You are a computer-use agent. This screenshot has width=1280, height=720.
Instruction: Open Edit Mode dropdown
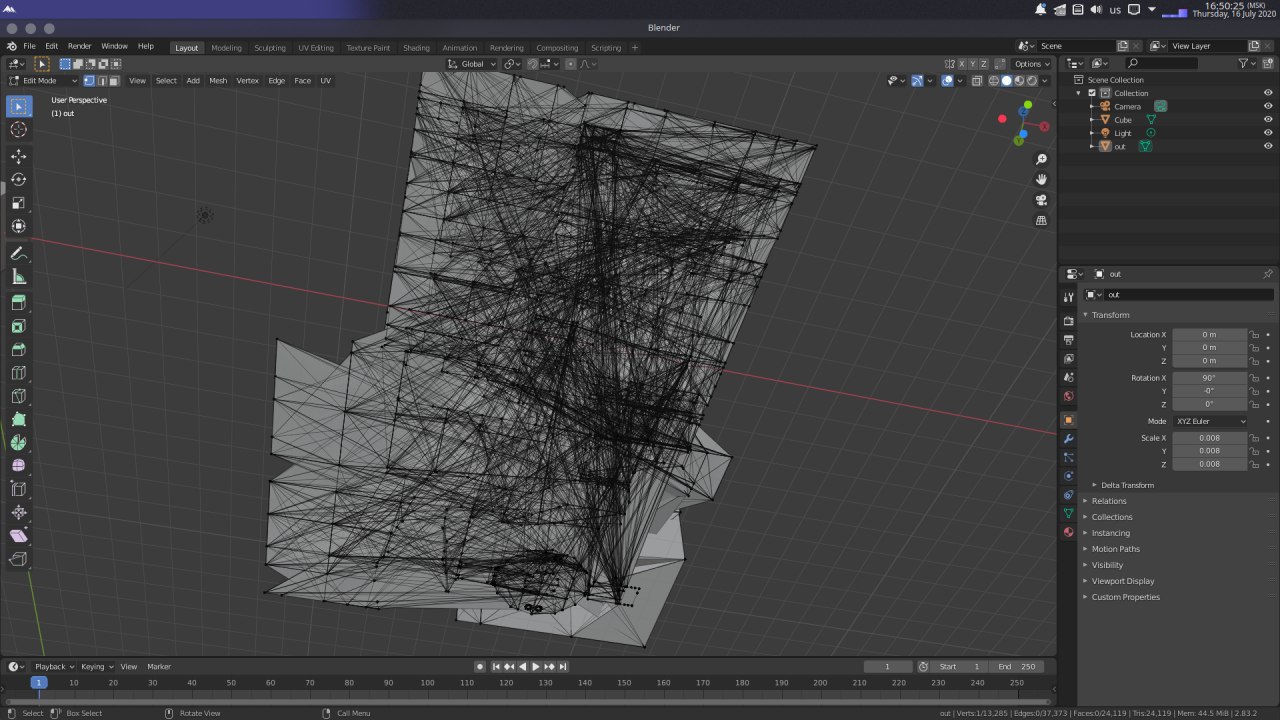pyautogui.click(x=43, y=81)
